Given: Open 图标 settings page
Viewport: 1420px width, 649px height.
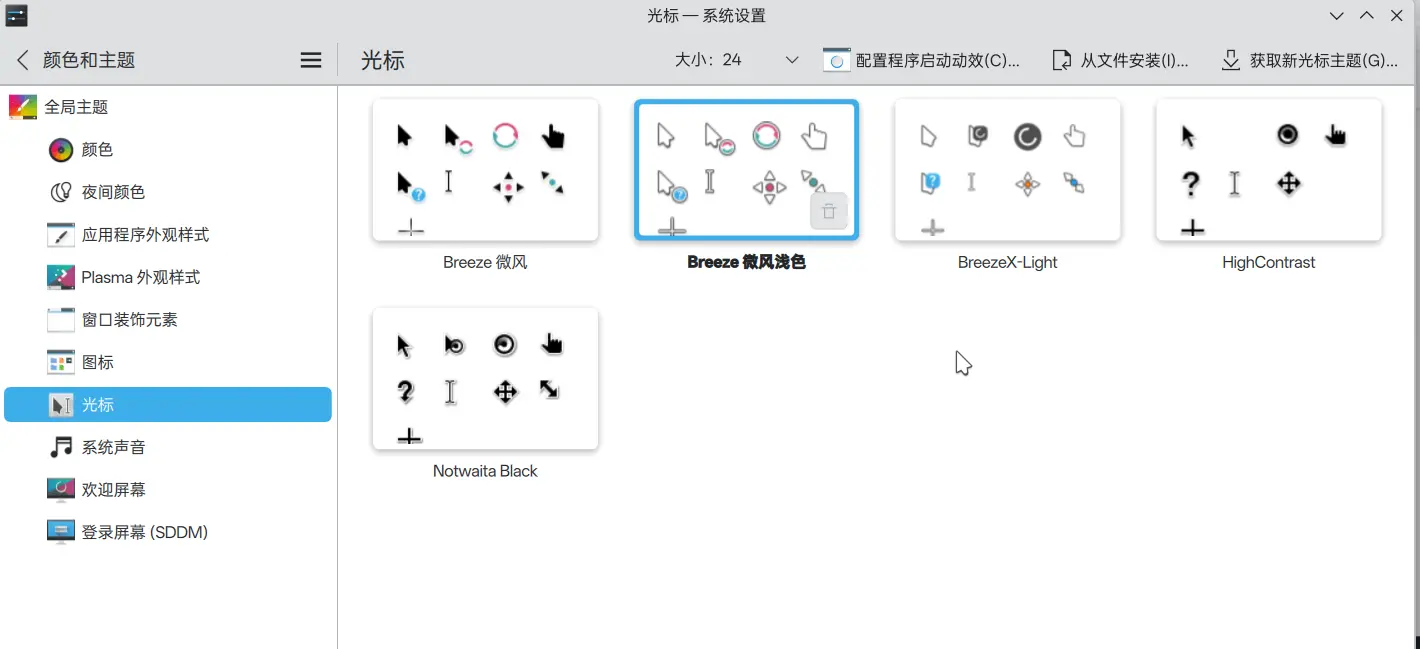Looking at the screenshot, I should (x=168, y=362).
